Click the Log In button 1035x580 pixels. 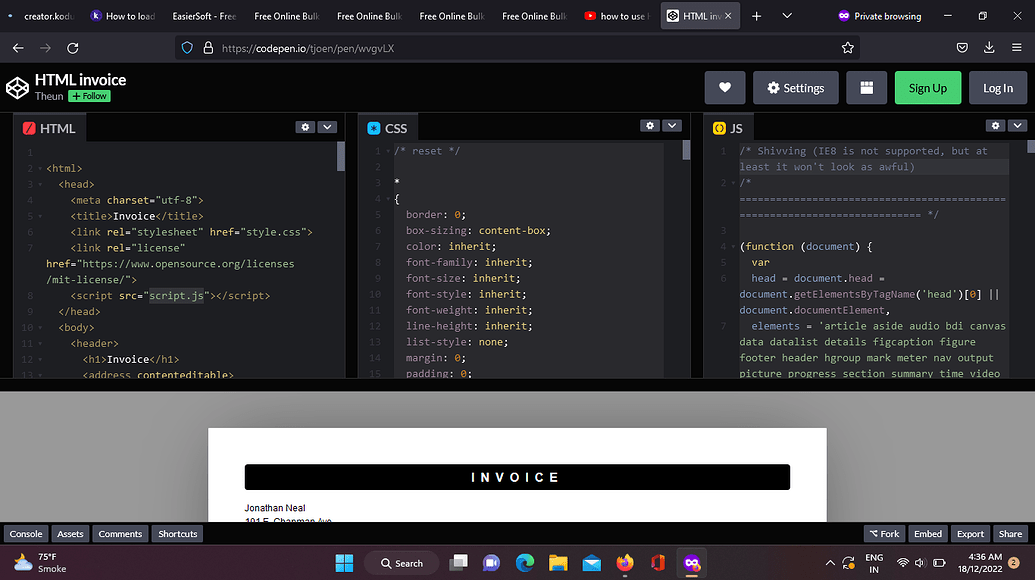997,88
